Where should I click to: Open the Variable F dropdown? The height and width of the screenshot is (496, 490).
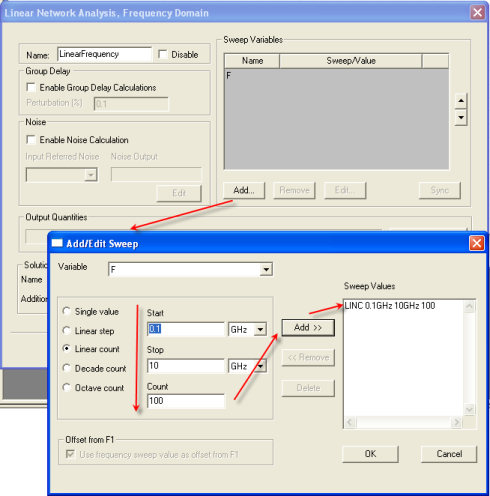(266, 269)
